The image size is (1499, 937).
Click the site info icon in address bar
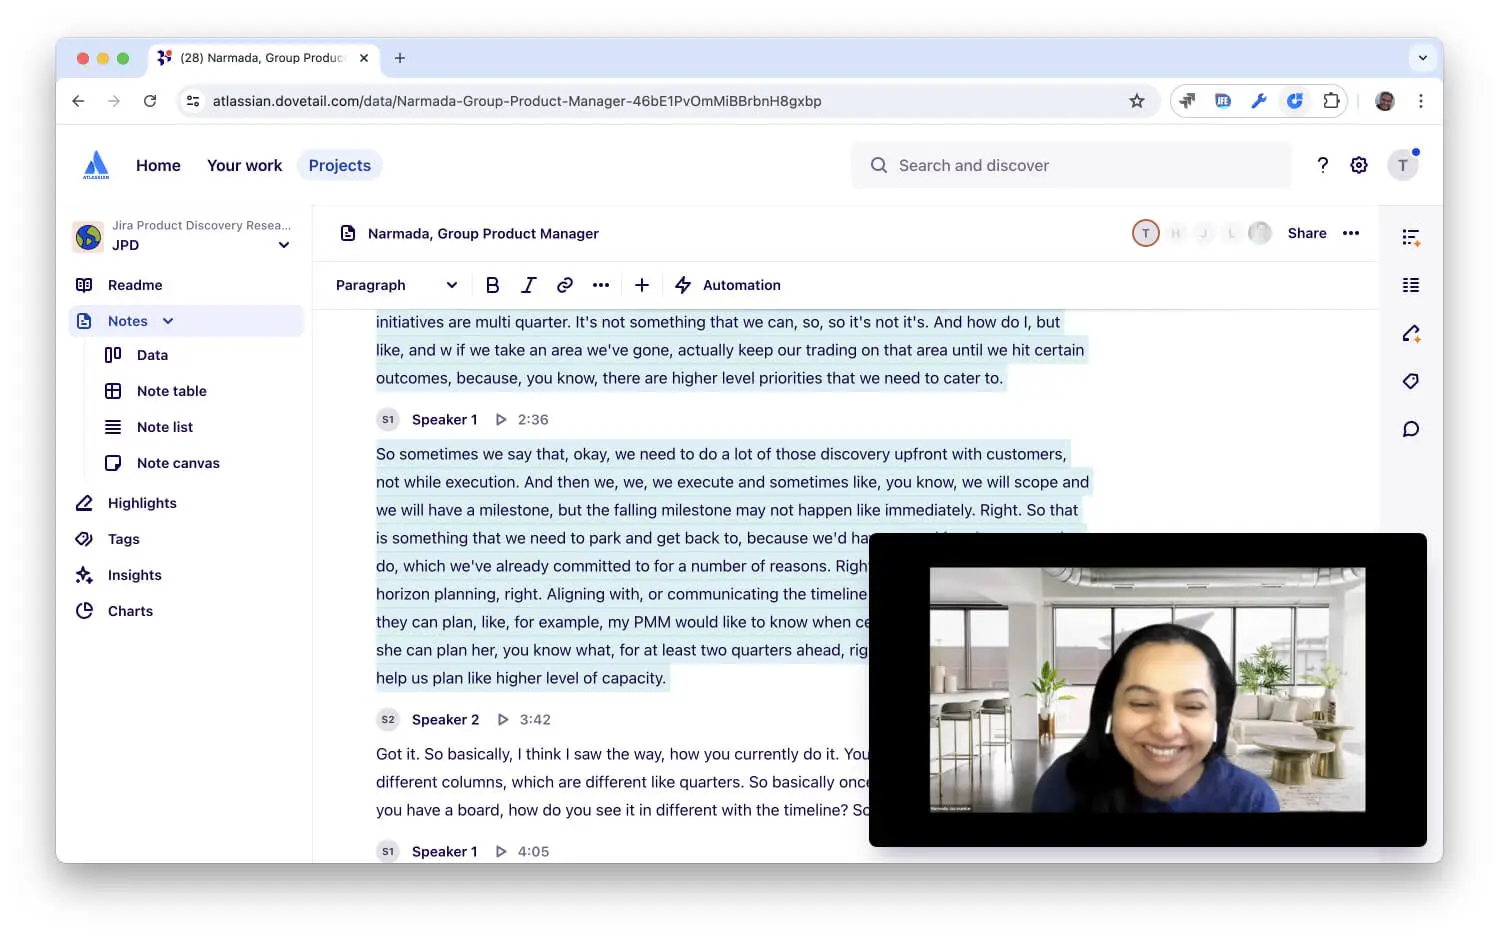193,101
